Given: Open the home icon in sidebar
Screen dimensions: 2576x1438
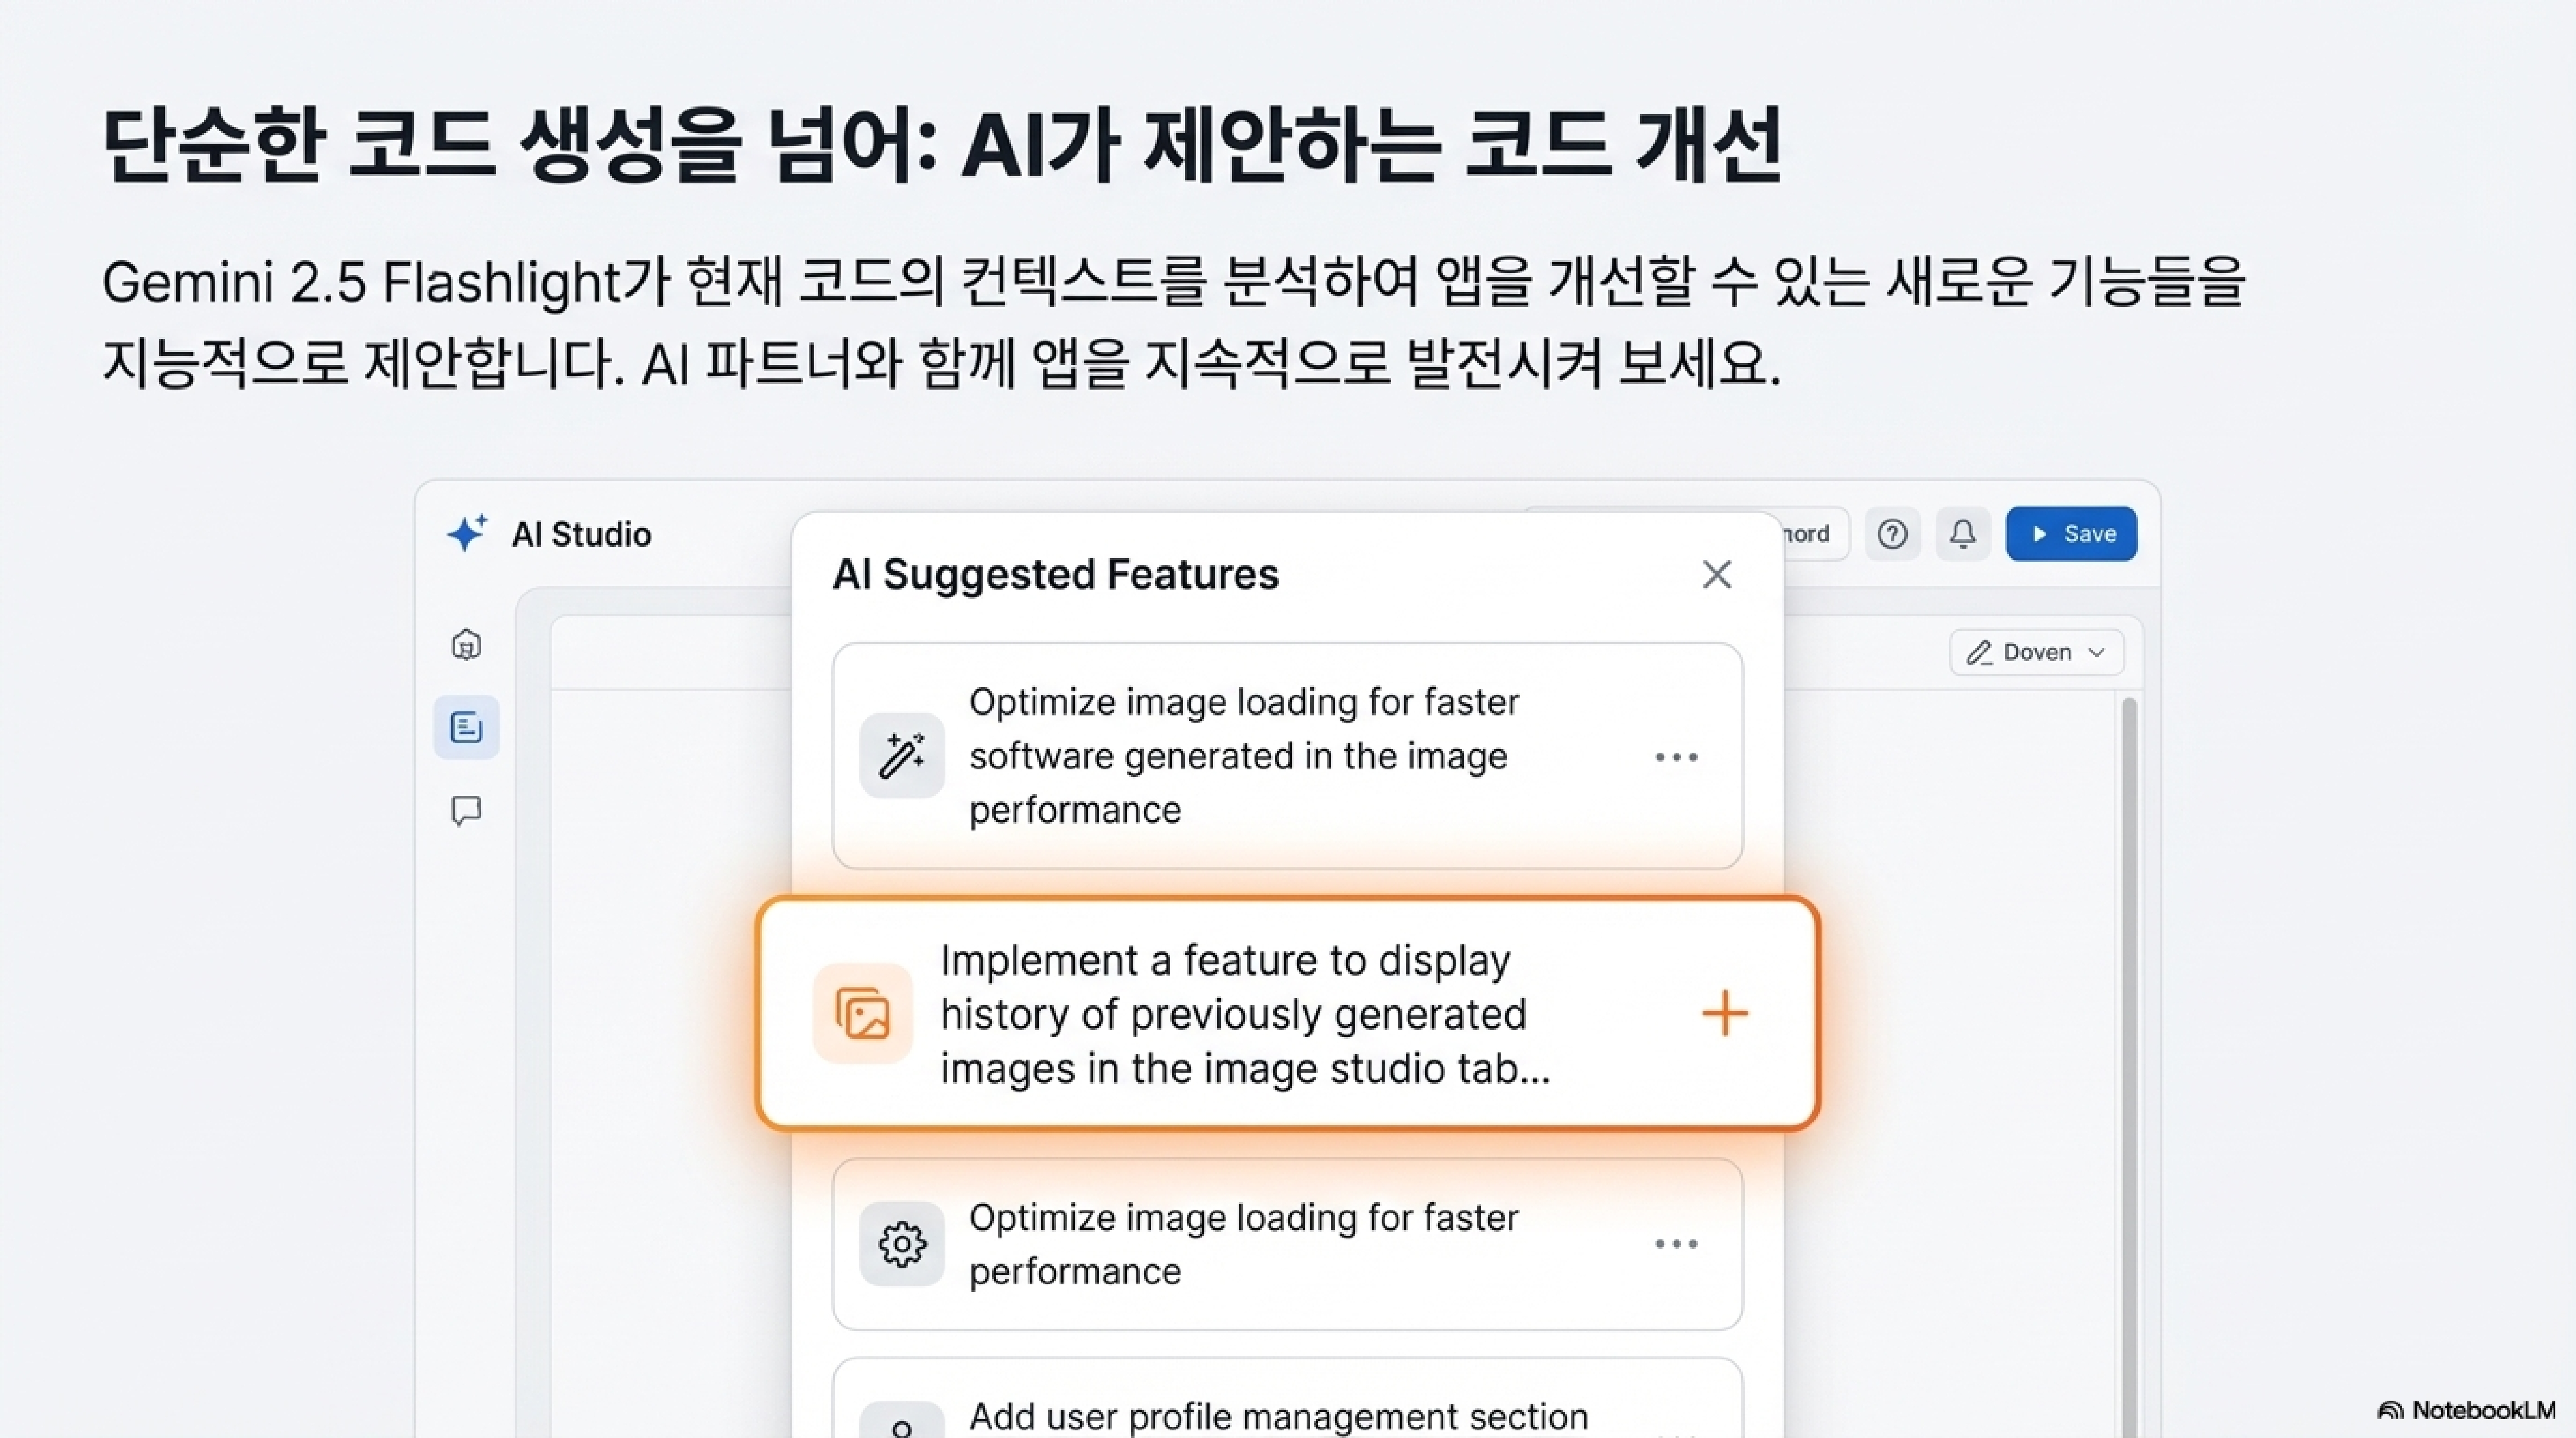Looking at the screenshot, I should 466,645.
